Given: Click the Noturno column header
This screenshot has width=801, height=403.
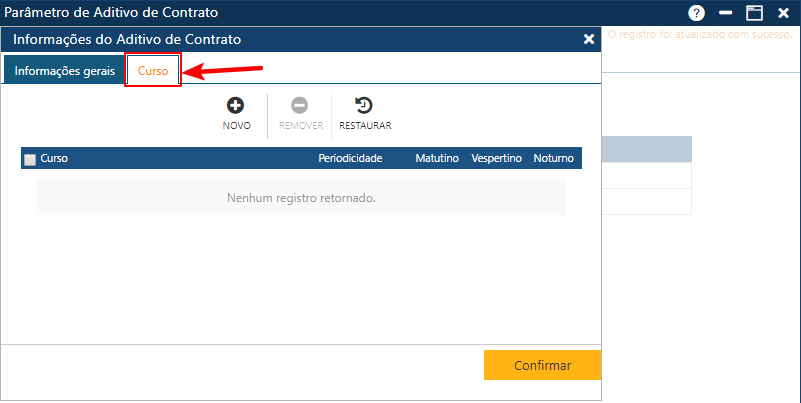Looking at the screenshot, I should 553,158.
